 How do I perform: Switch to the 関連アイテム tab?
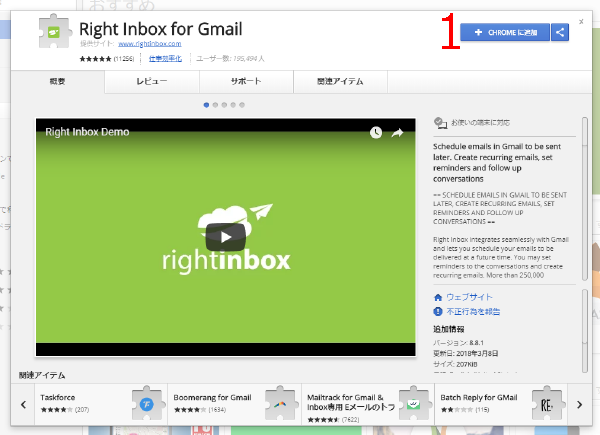pyautogui.click(x=340, y=81)
